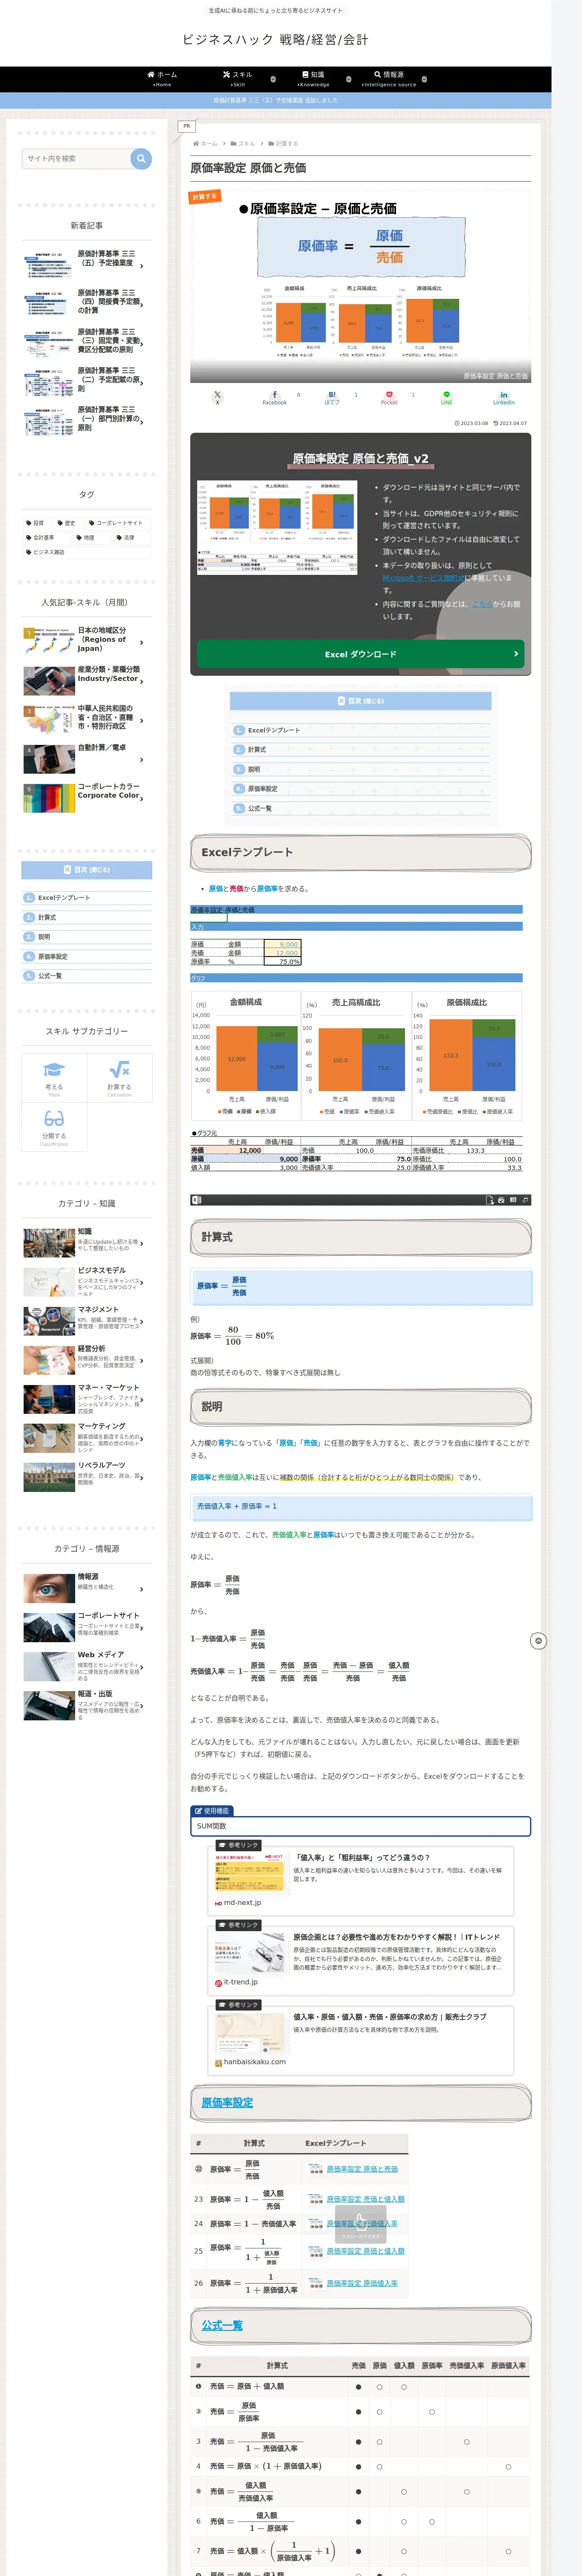Share the article on Facebook

[275, 397]
